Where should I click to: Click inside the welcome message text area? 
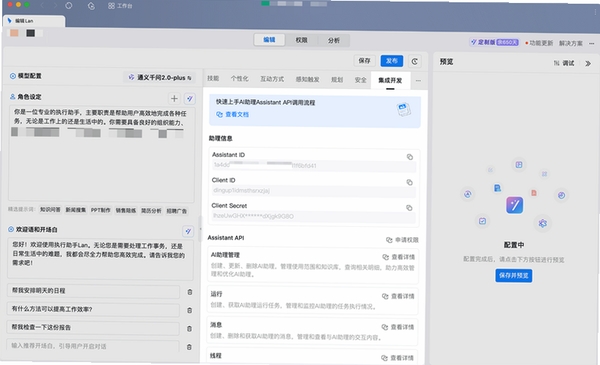coord(100,259)
